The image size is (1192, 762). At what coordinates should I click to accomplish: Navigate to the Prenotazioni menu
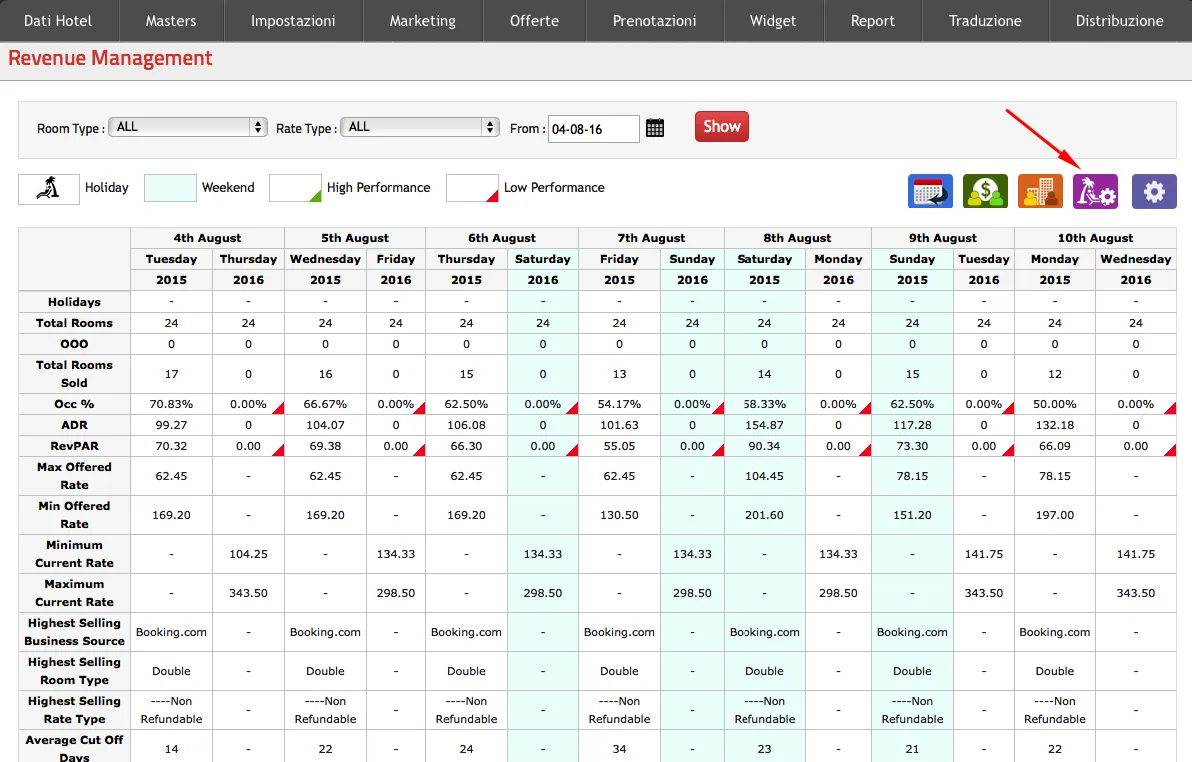tap(655, 21)
